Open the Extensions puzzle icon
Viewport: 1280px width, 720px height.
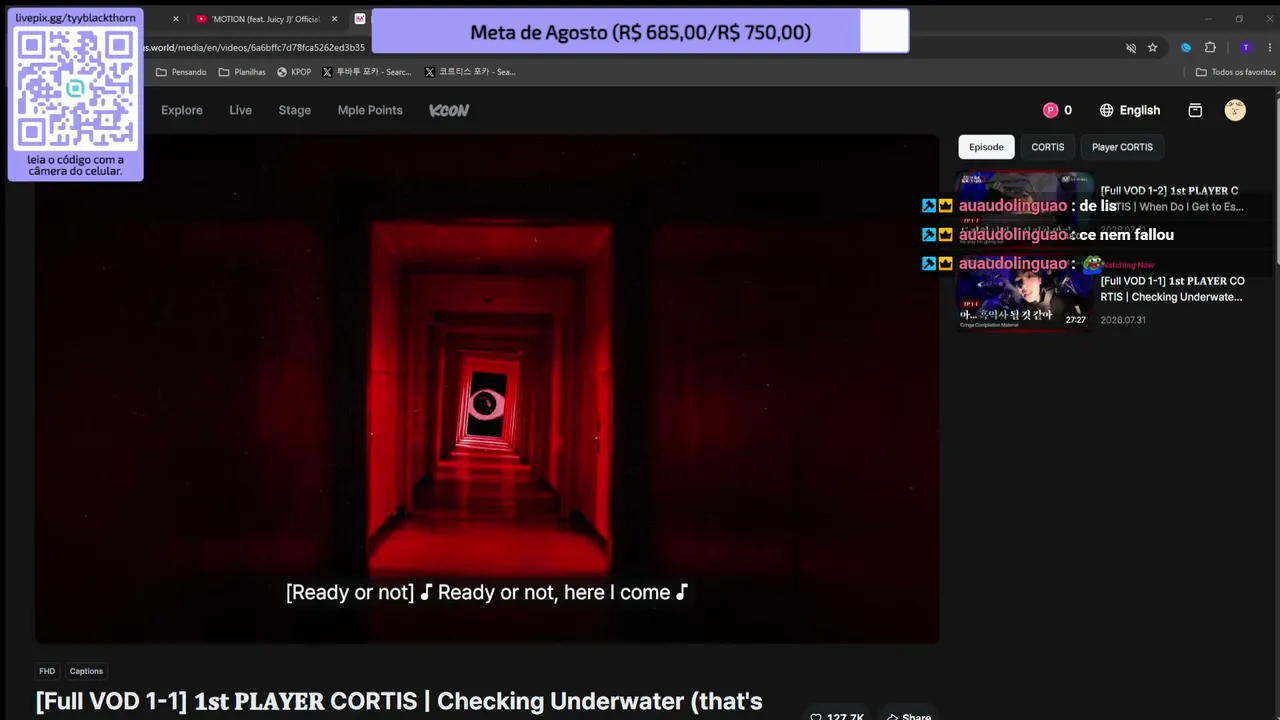click(1210, 47)
